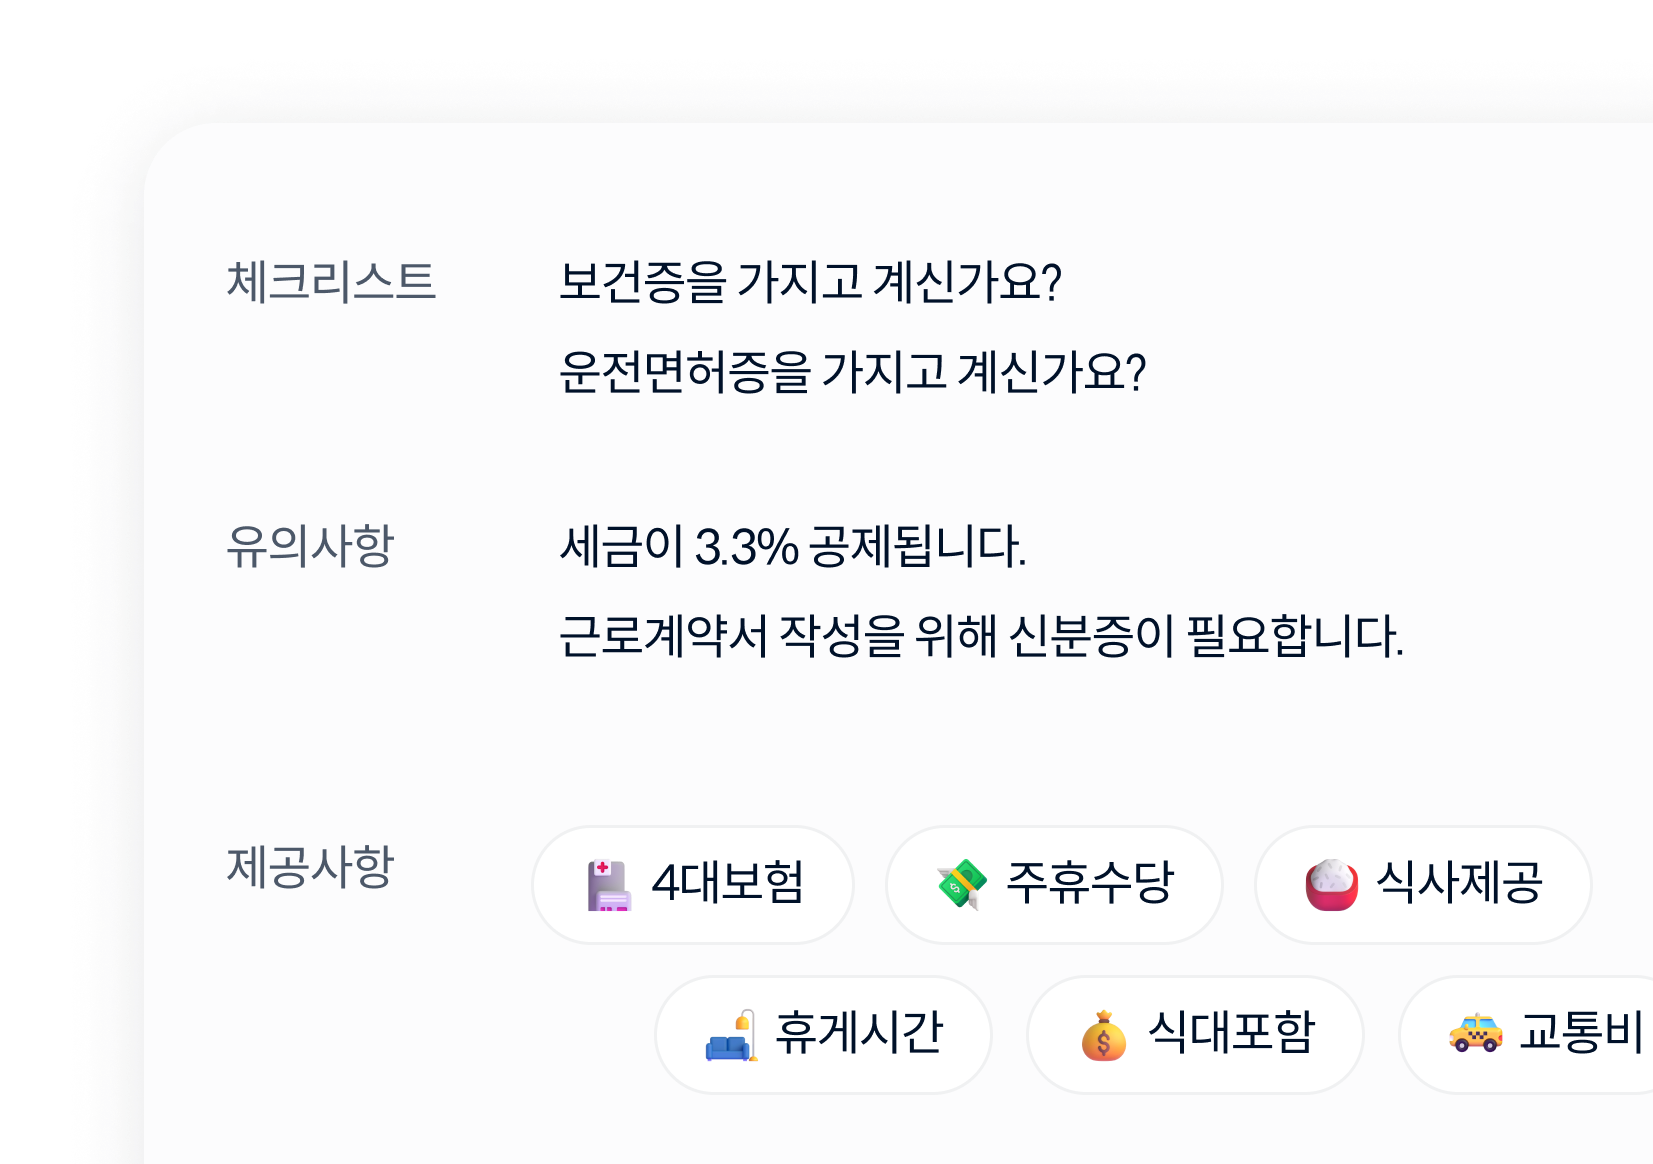This screenshot has width=1653, height=1164.
Task: Tap the 식대포함 benefit tag
Action: coord(1195,1035)
